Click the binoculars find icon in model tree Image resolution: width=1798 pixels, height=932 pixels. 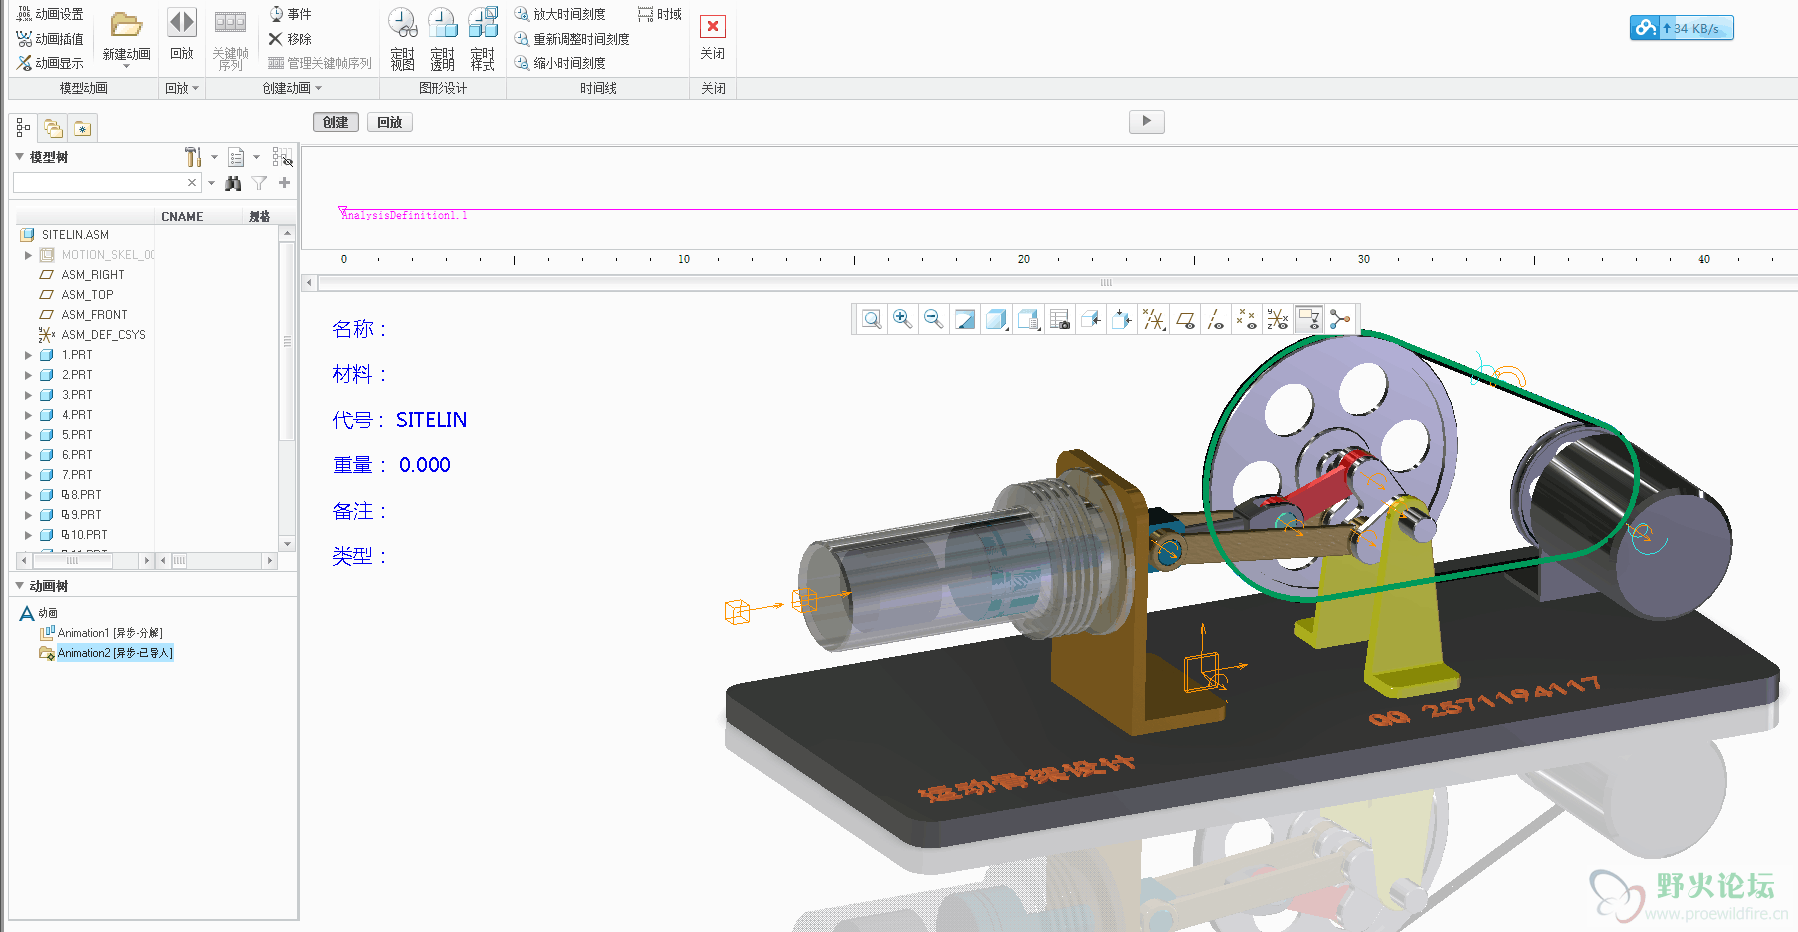pos(233,183)
